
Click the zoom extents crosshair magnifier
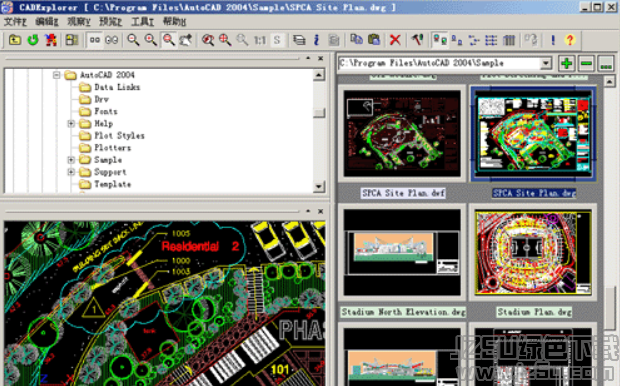[225, 40]
